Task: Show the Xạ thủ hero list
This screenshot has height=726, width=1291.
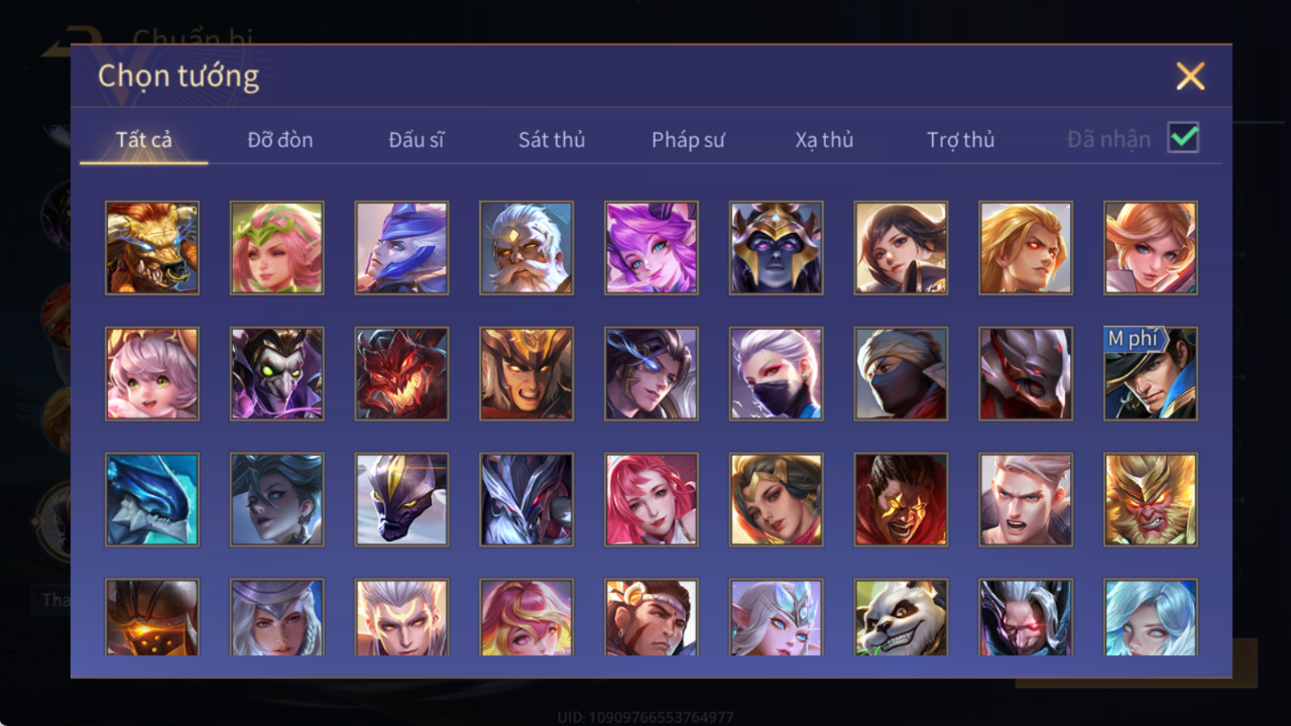Action: coord(824,140)
